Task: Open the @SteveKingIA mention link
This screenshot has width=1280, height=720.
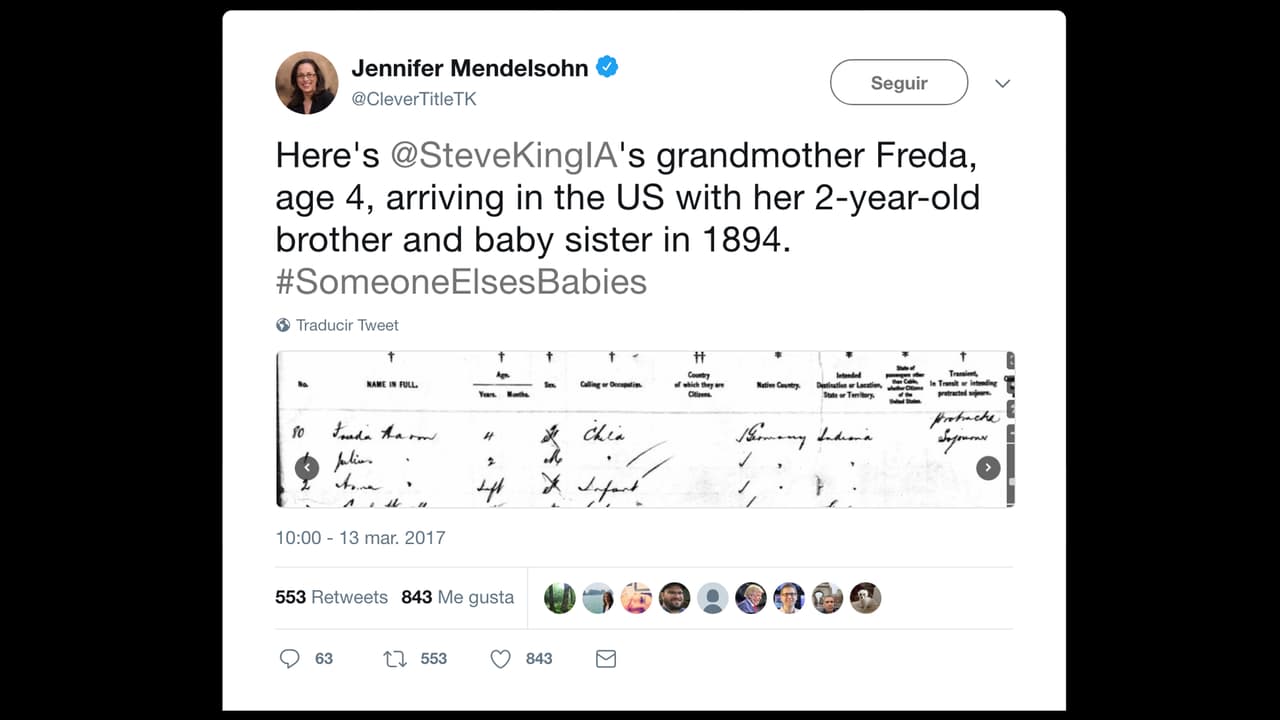Action: pyautogui.click(x=504, y=155)
